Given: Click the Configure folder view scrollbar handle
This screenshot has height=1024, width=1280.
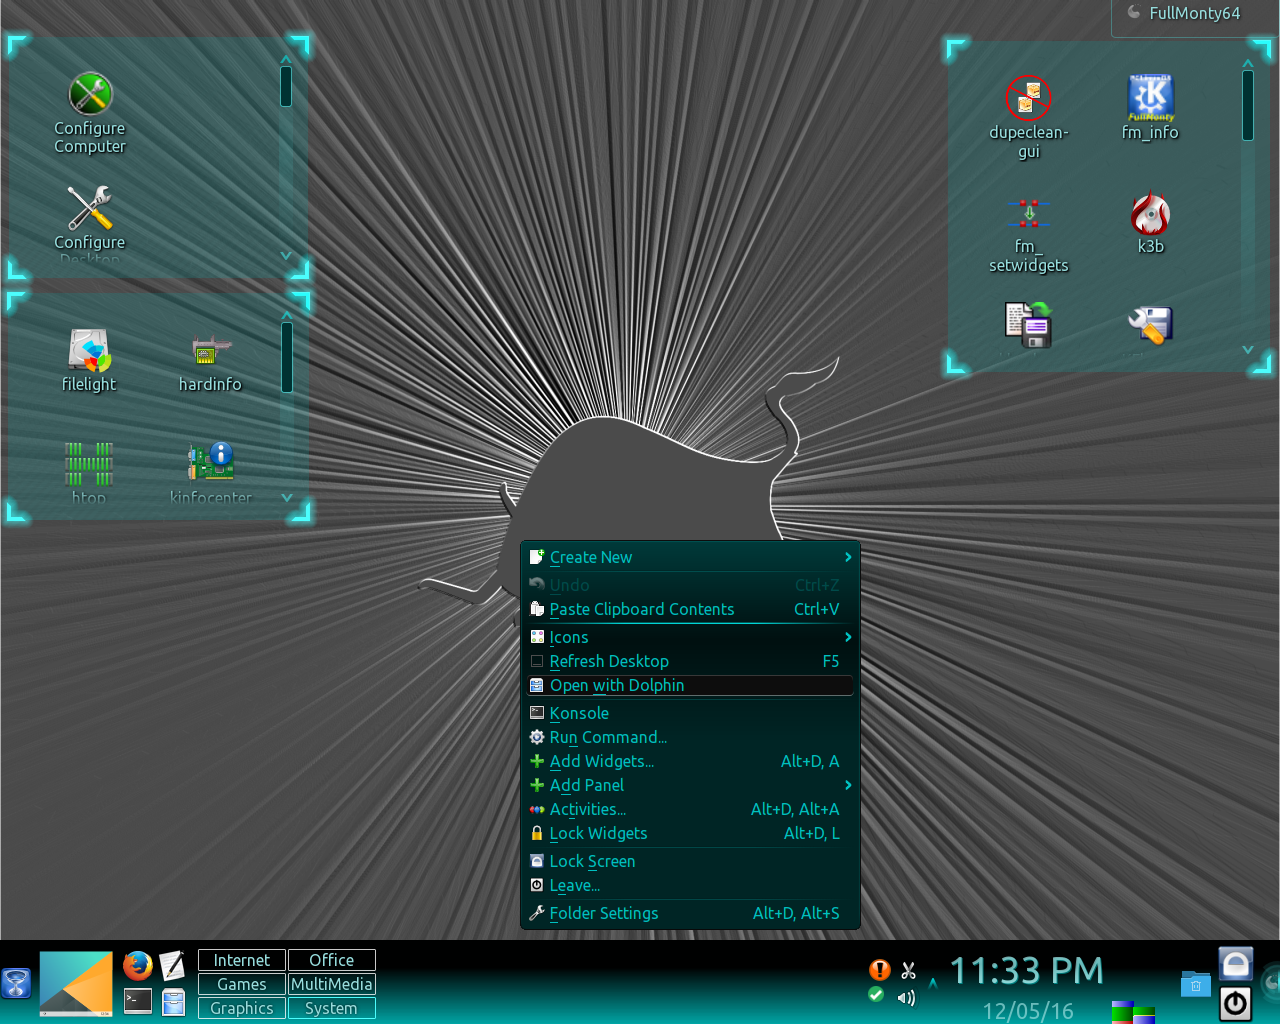Looking at the screenshot, I should [x=286, y=86].
